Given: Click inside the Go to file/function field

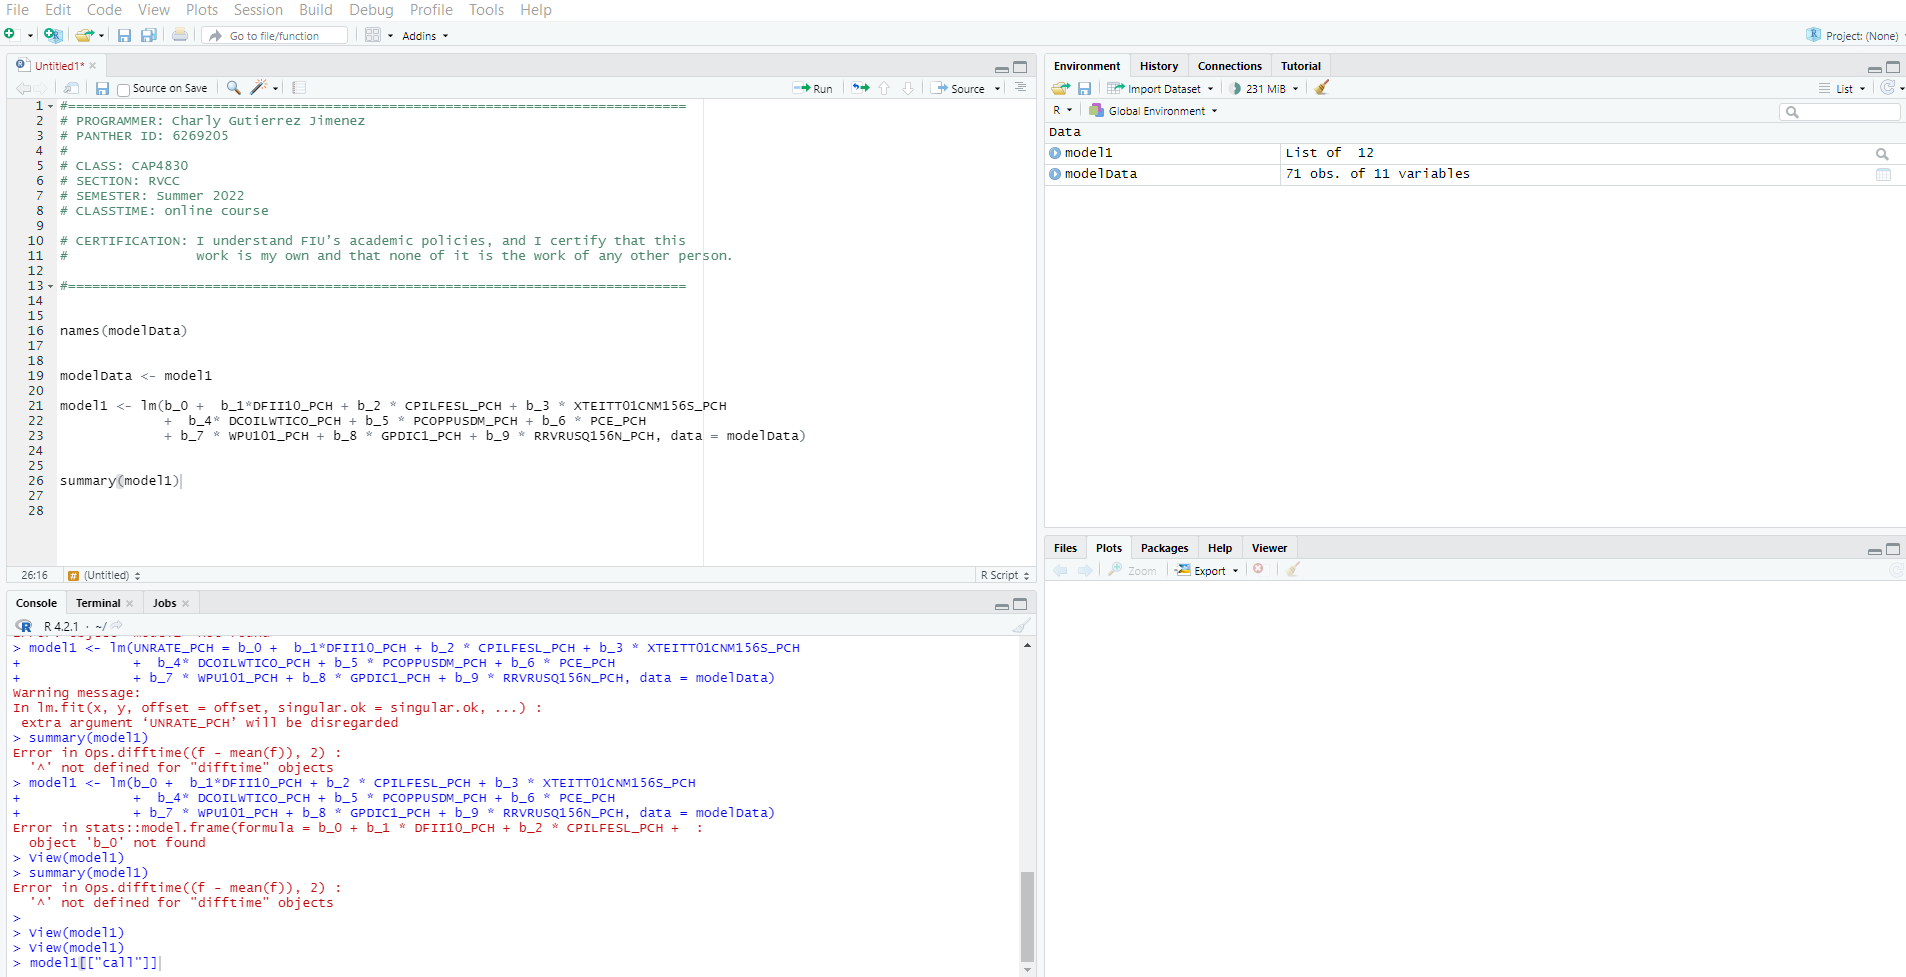Looking at the screenshot, I should point(275,35).
